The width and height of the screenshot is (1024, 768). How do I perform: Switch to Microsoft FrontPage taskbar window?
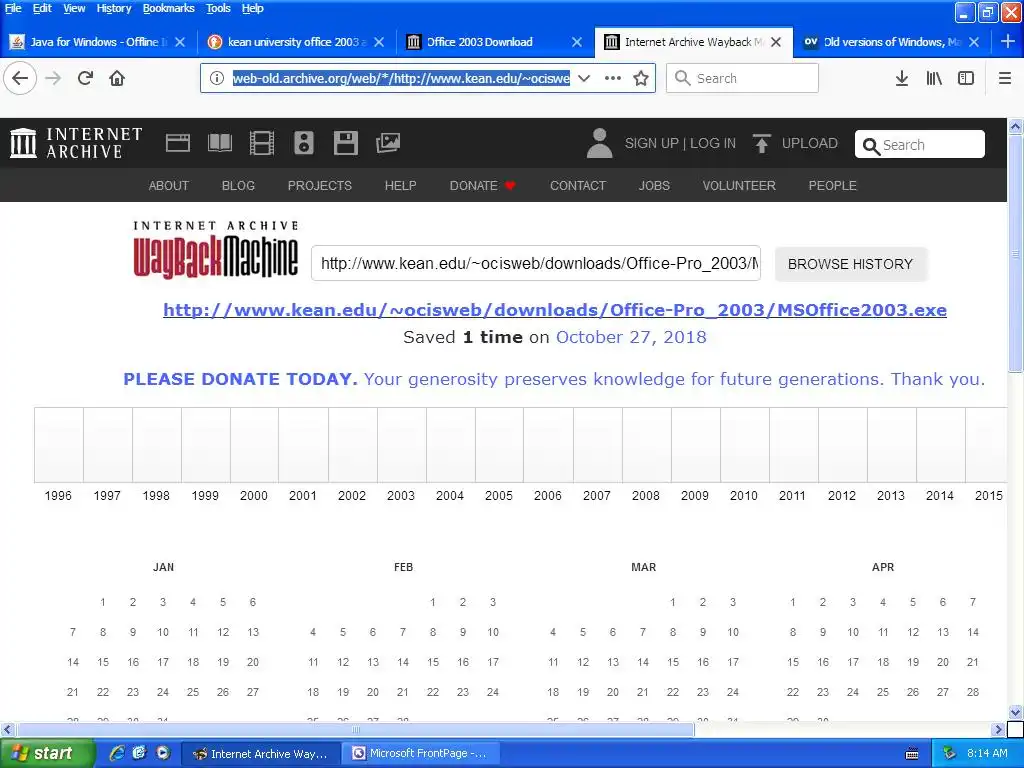[420, 753]
